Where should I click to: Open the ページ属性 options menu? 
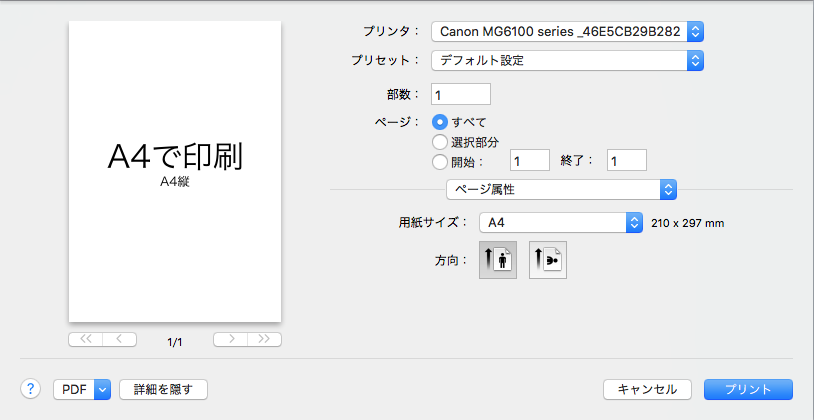pyautogui.click(x=561, y=189)
